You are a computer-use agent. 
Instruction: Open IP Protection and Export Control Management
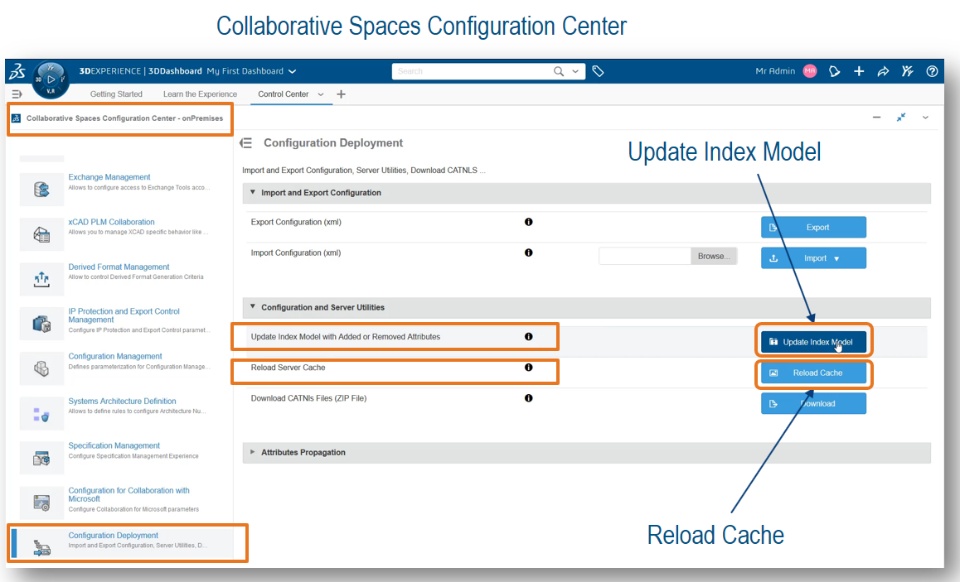[124, 315]
